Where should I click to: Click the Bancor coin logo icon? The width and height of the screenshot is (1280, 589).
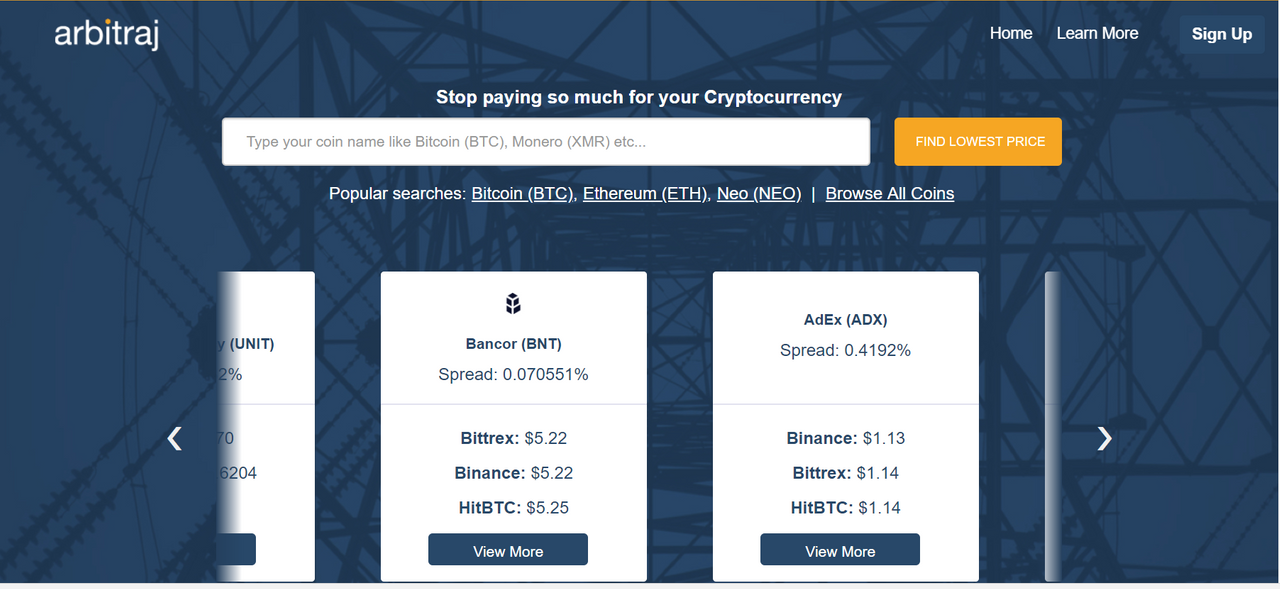coord(513,303)
